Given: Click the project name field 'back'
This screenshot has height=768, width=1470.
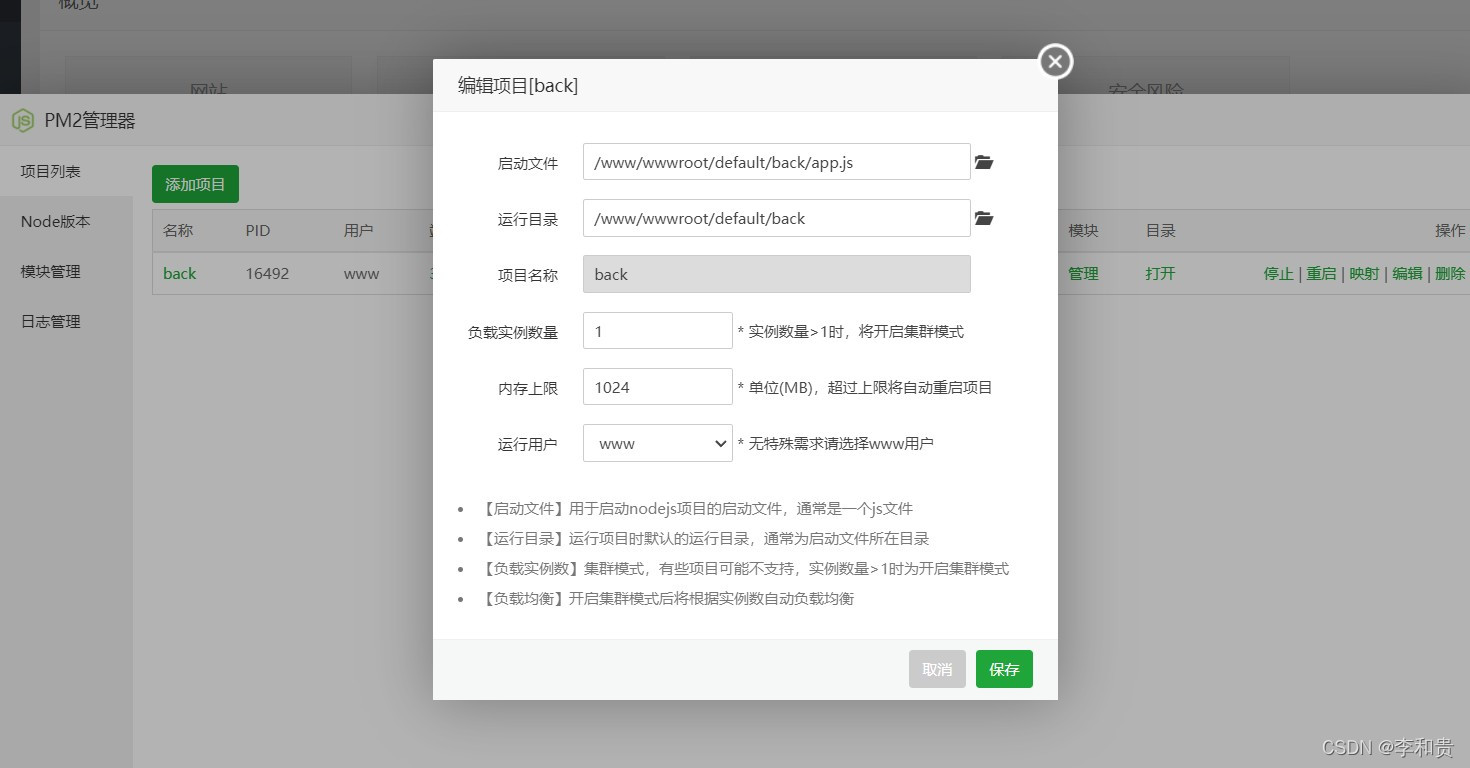Looking at the screenshot, I should [x=776, y=274].
